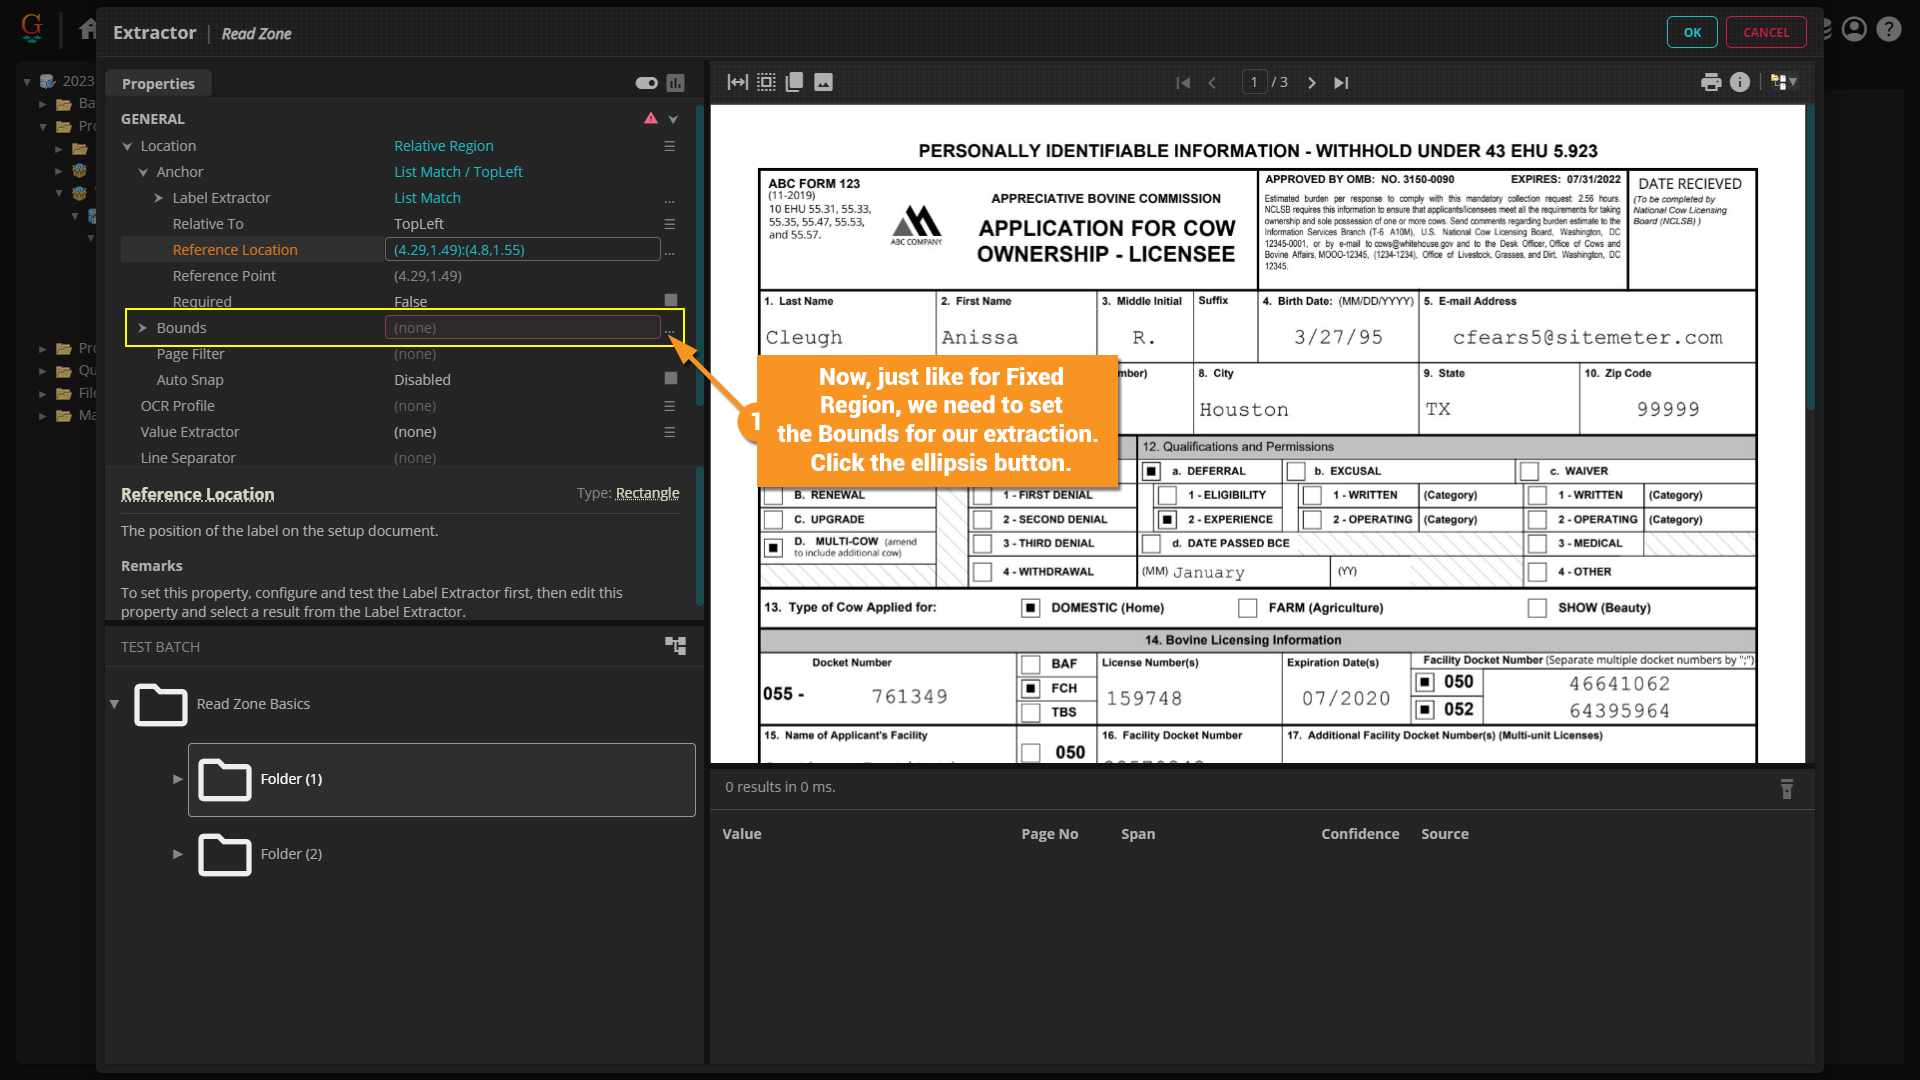
Task: Open the properties statistics chart icon
Action: coord(676,83)
